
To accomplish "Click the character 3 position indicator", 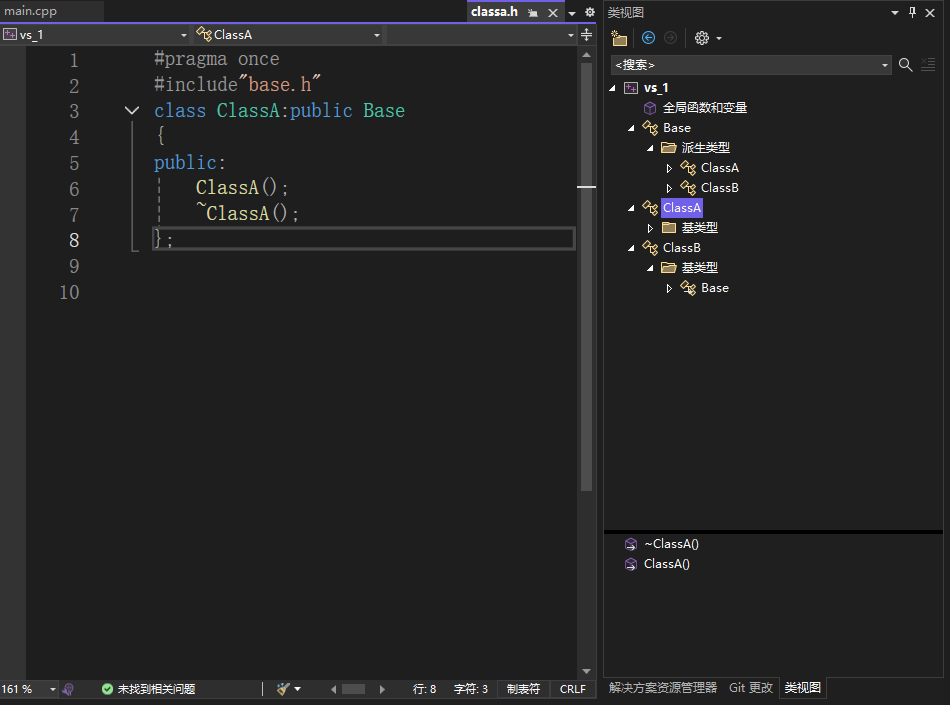I will tap(471, 689).
